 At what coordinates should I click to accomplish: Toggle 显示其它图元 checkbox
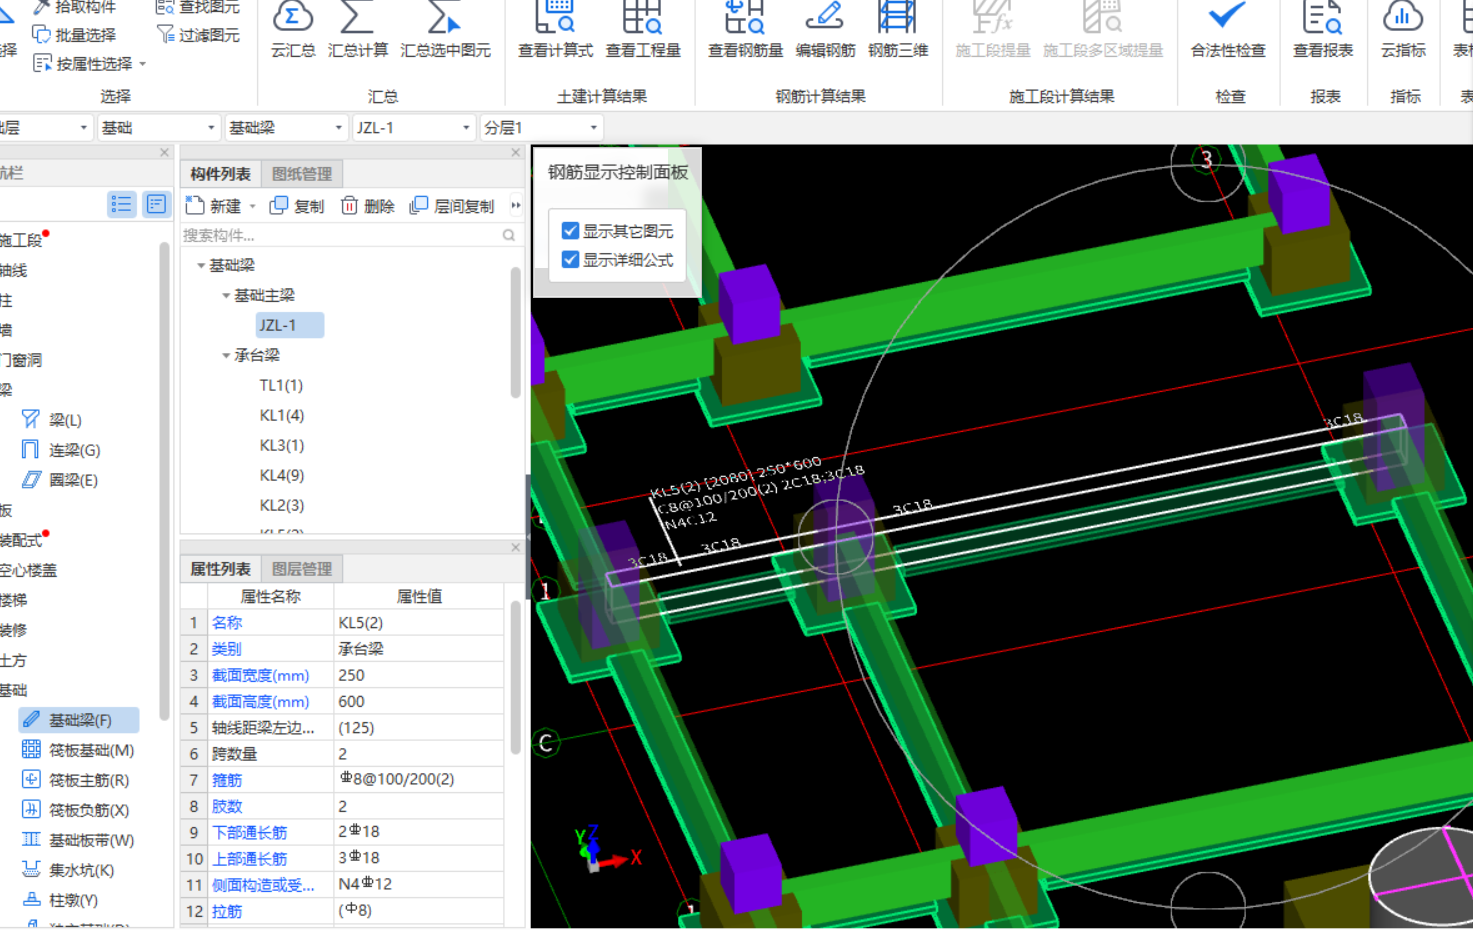click(570, 231)
